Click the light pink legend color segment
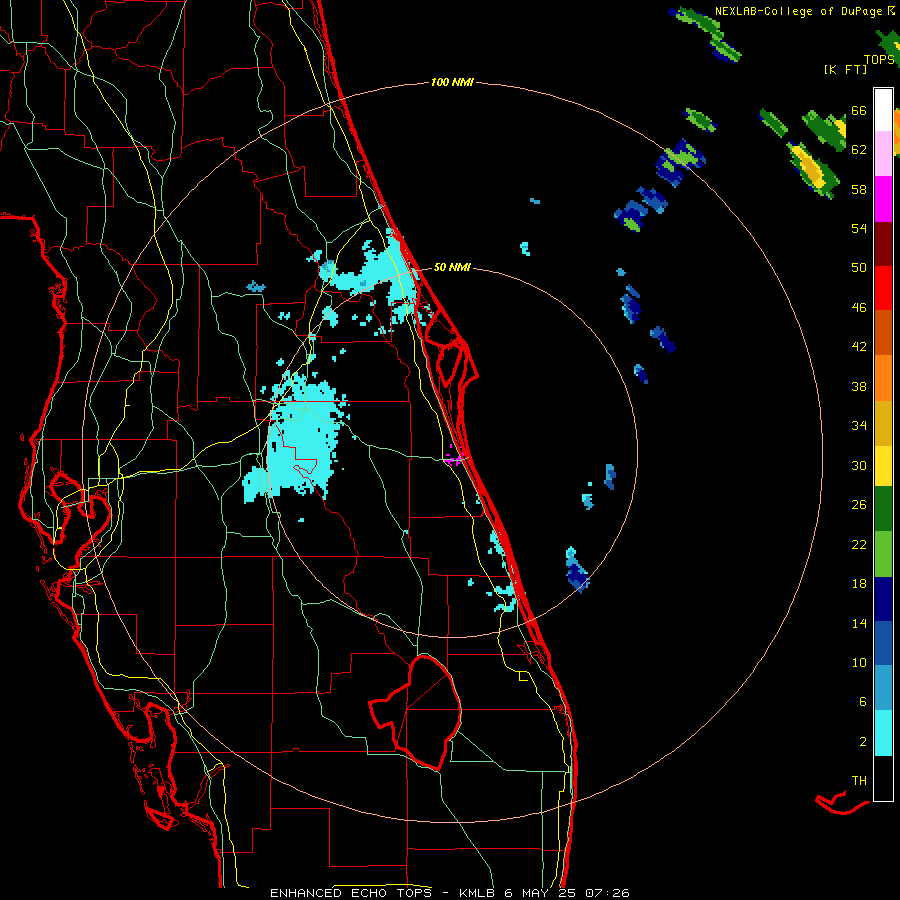900x900 pixels. (883, 153)
